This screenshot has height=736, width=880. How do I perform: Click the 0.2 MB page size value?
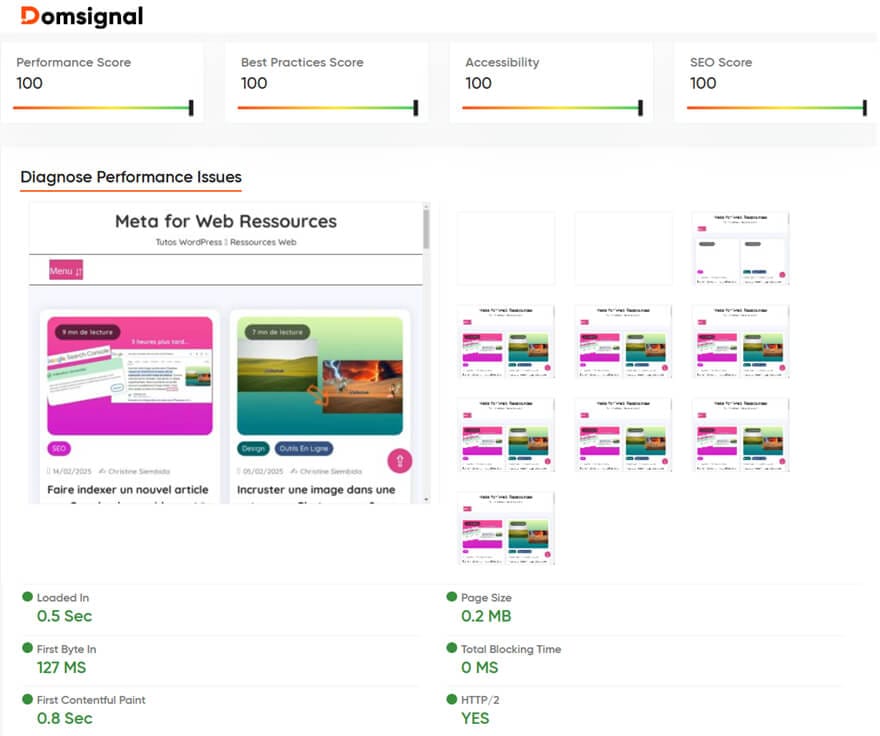click(486, 616)
